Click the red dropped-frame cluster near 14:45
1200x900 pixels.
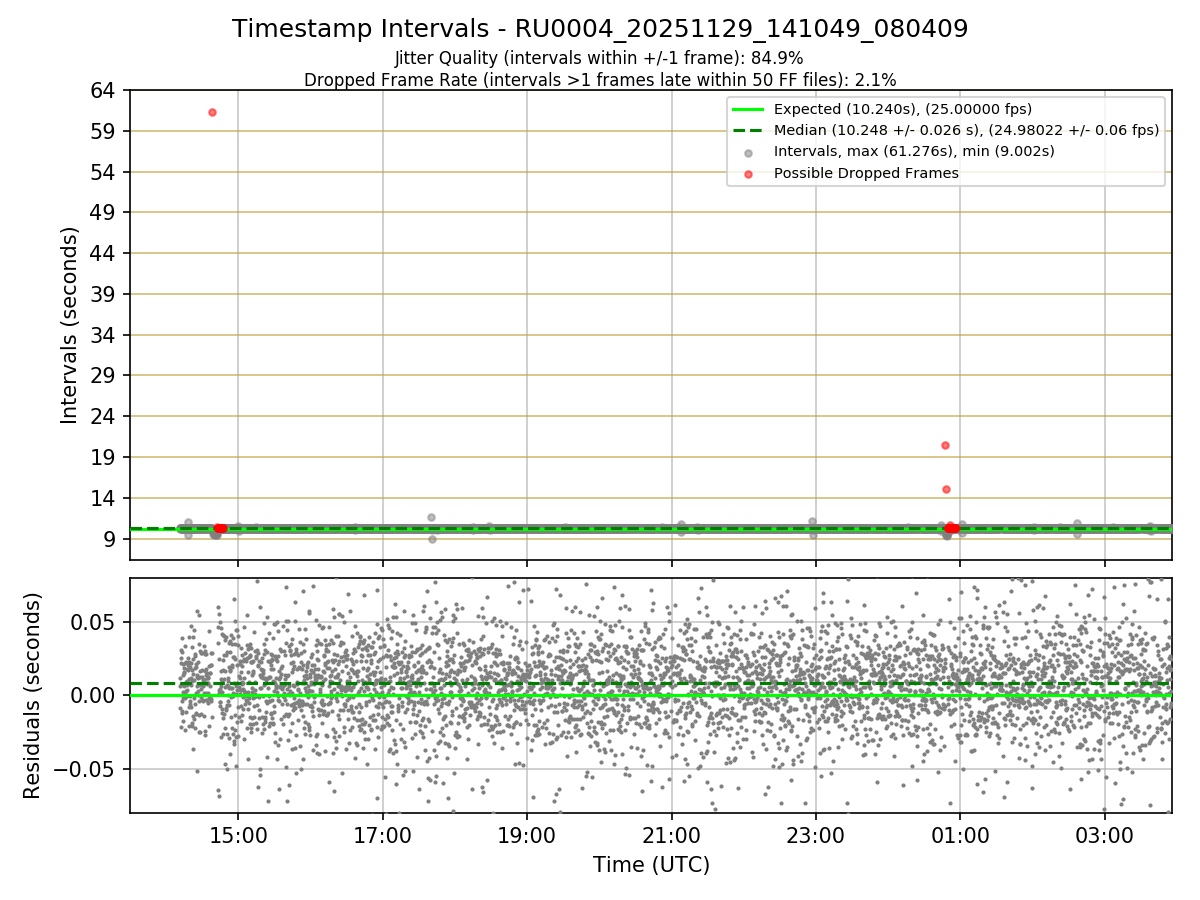pyautogui.click(x=220, y=528)
